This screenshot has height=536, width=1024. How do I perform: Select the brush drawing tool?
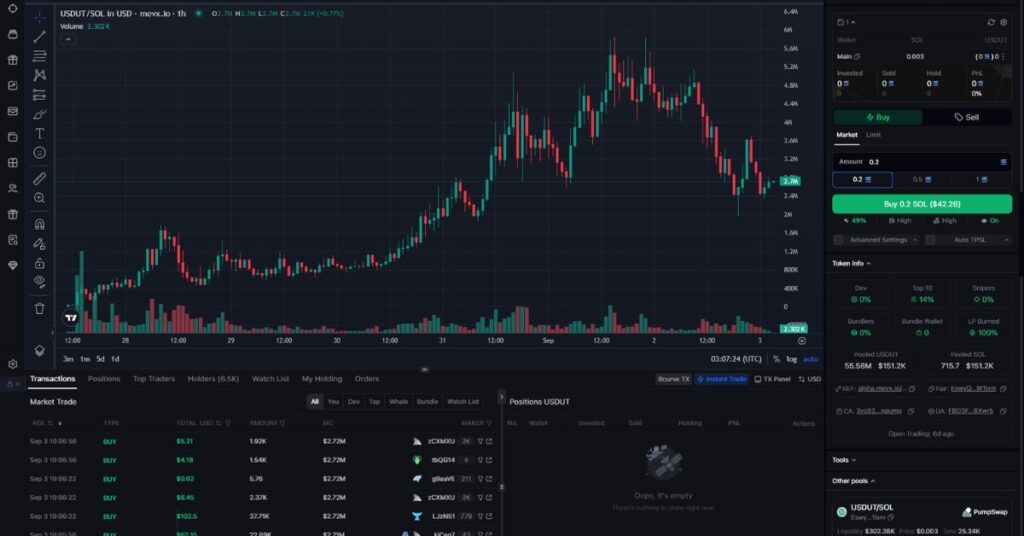40,114
